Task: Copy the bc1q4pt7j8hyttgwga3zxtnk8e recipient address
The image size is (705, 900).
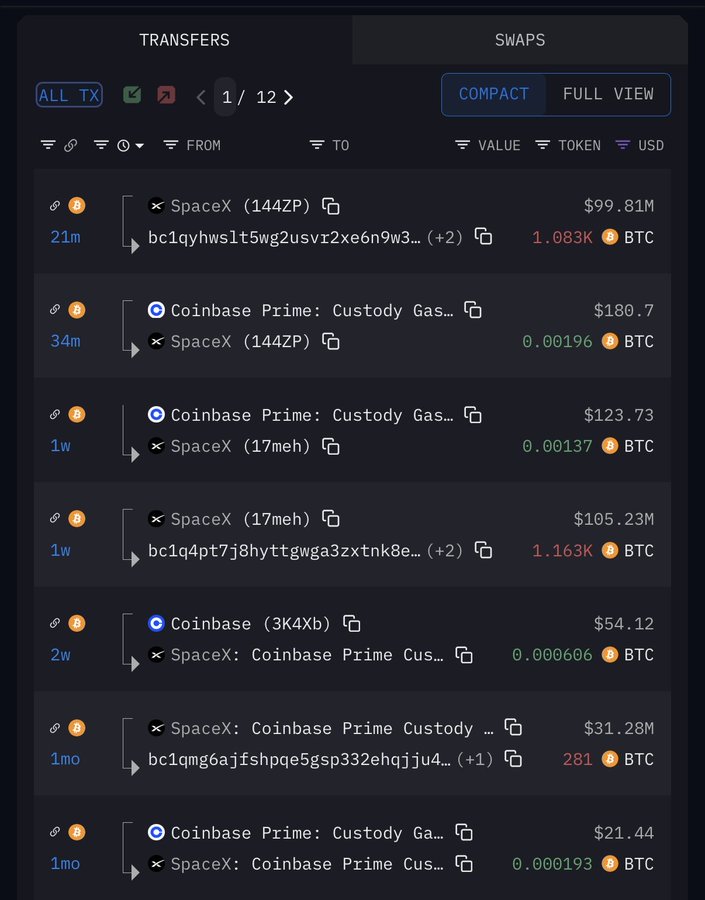Action: click(484, 550)
